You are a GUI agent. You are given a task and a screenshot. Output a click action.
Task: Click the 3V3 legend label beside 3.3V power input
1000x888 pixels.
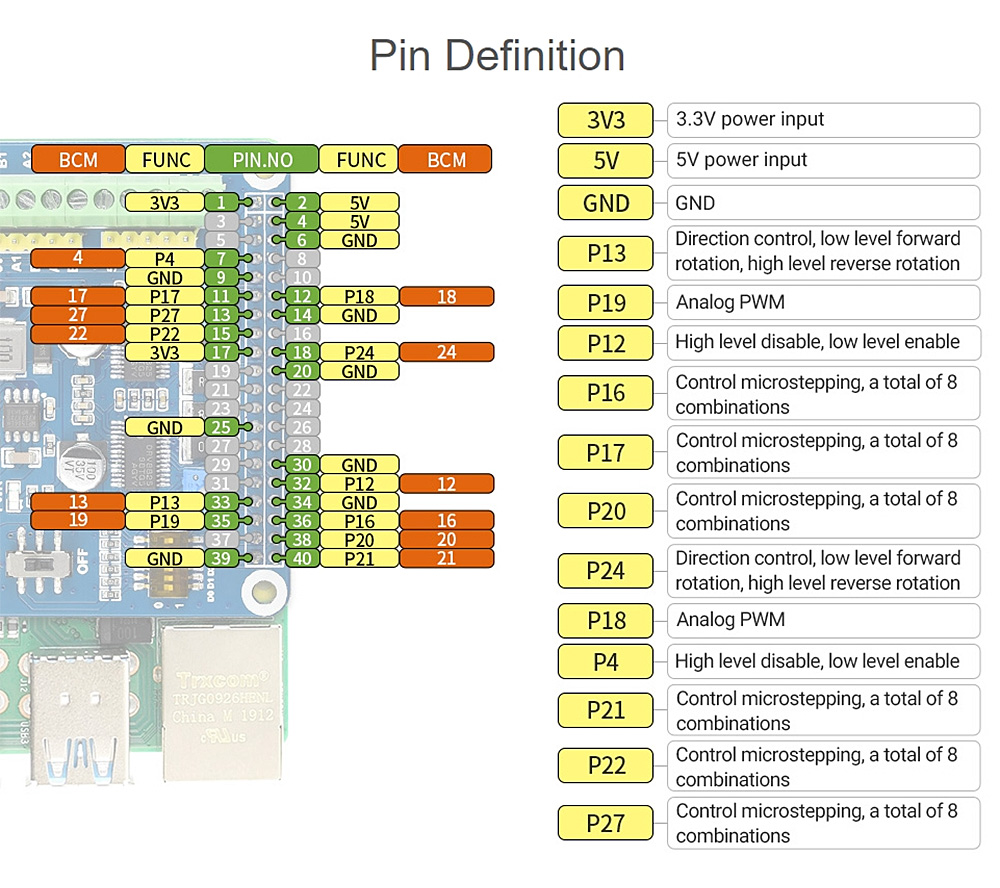[606, 120]
